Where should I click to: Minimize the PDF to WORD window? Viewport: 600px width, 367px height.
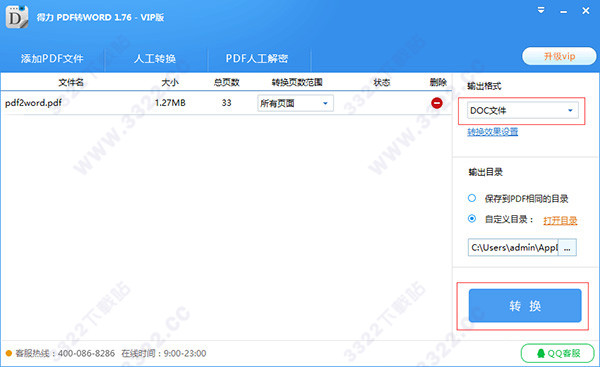pos(563,11)
